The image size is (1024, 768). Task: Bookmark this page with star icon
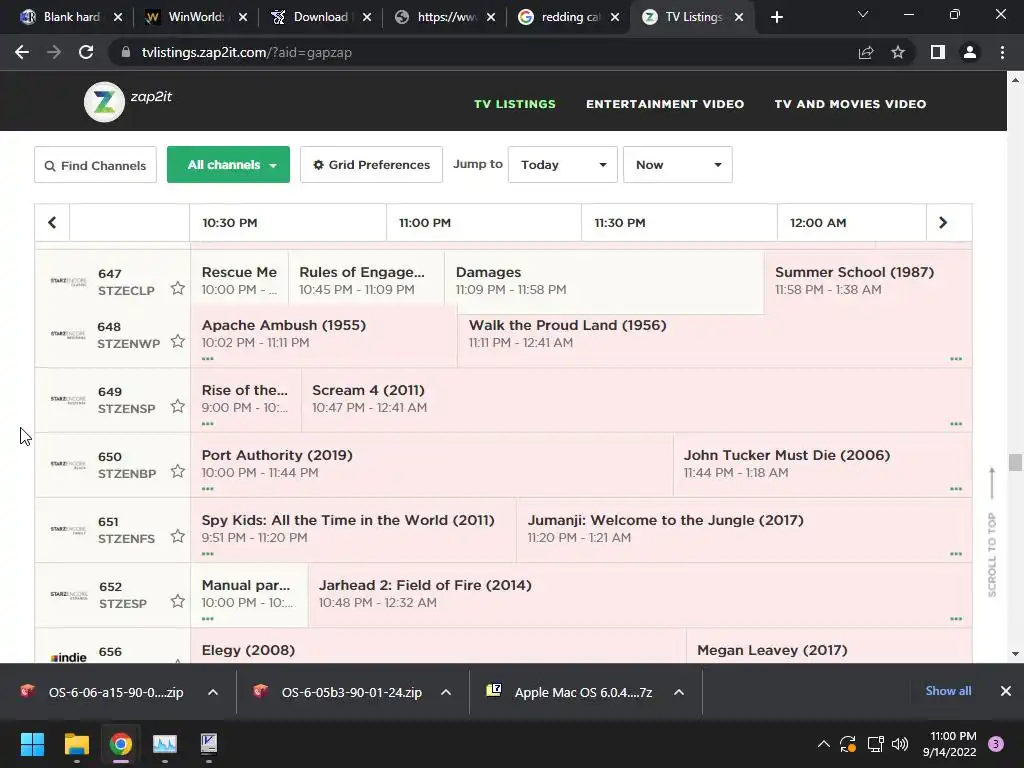point(898,52)
